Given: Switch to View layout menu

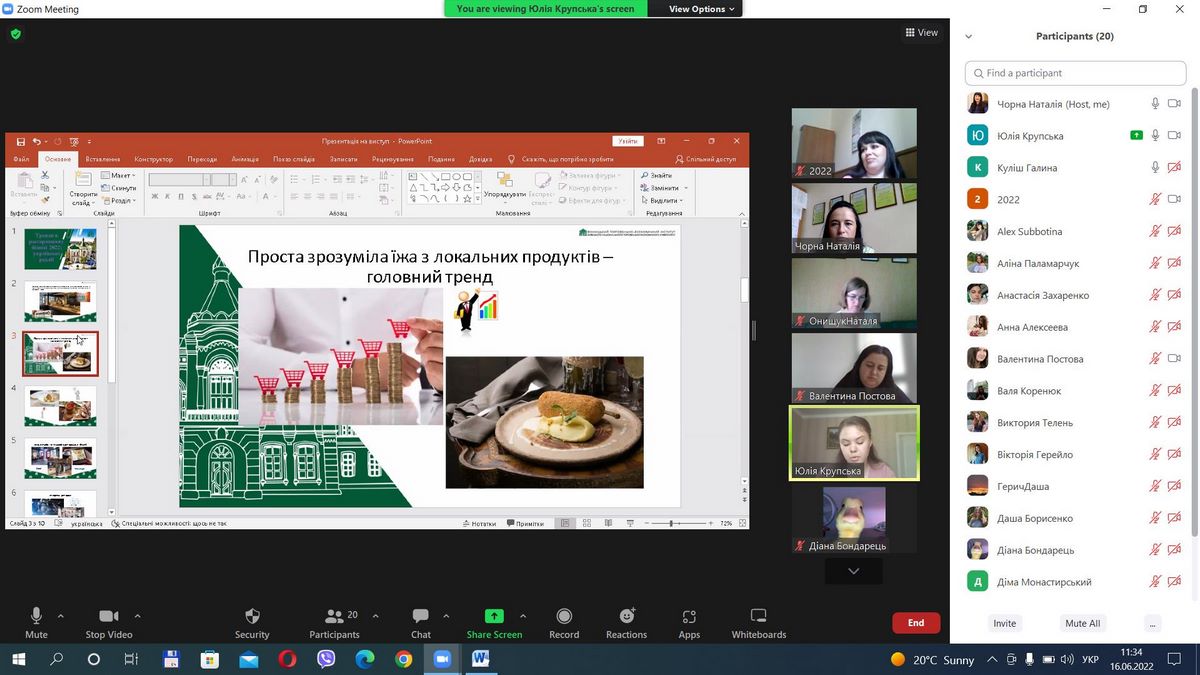Looking at the screenshot, I should click(921, 33).
